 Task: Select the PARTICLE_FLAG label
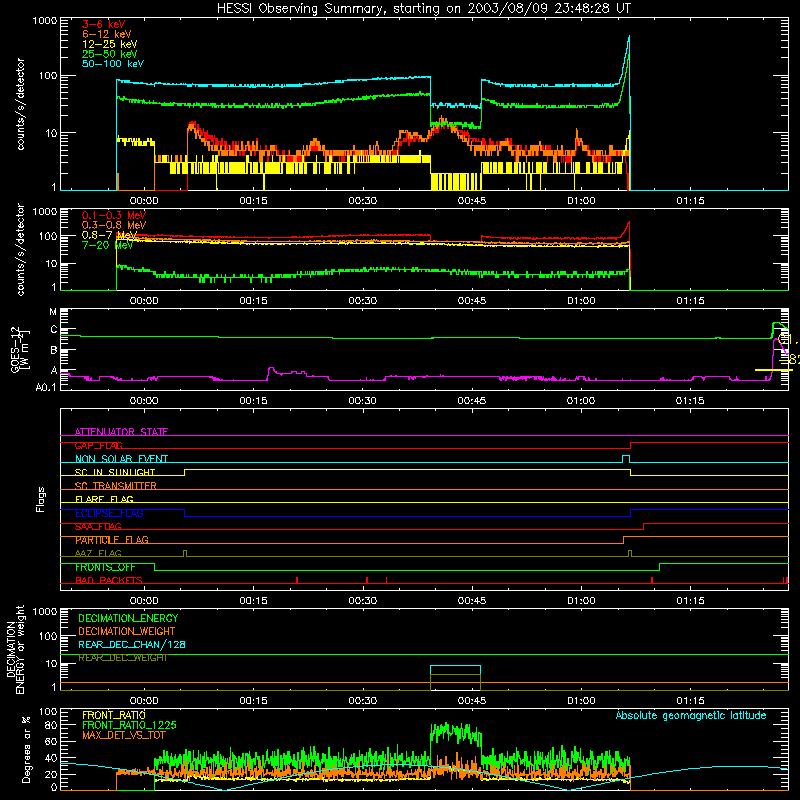[112, 540]
